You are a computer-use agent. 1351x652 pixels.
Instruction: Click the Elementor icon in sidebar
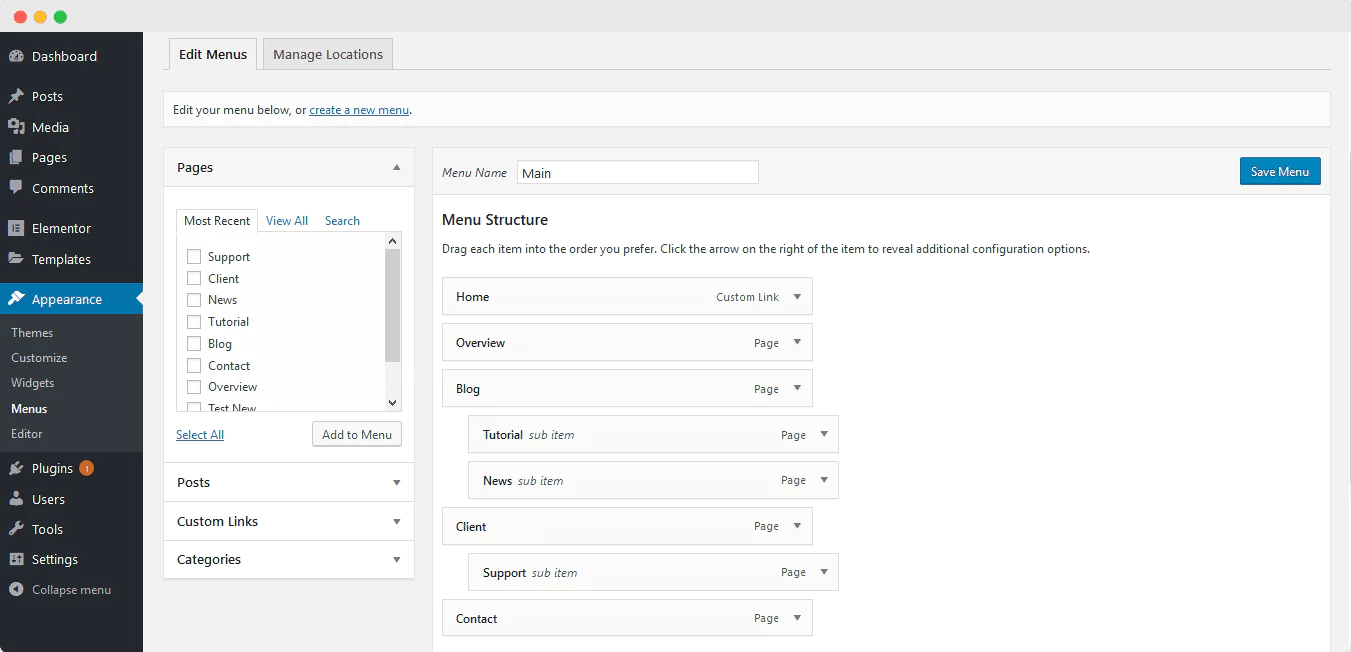pos(16,228)
